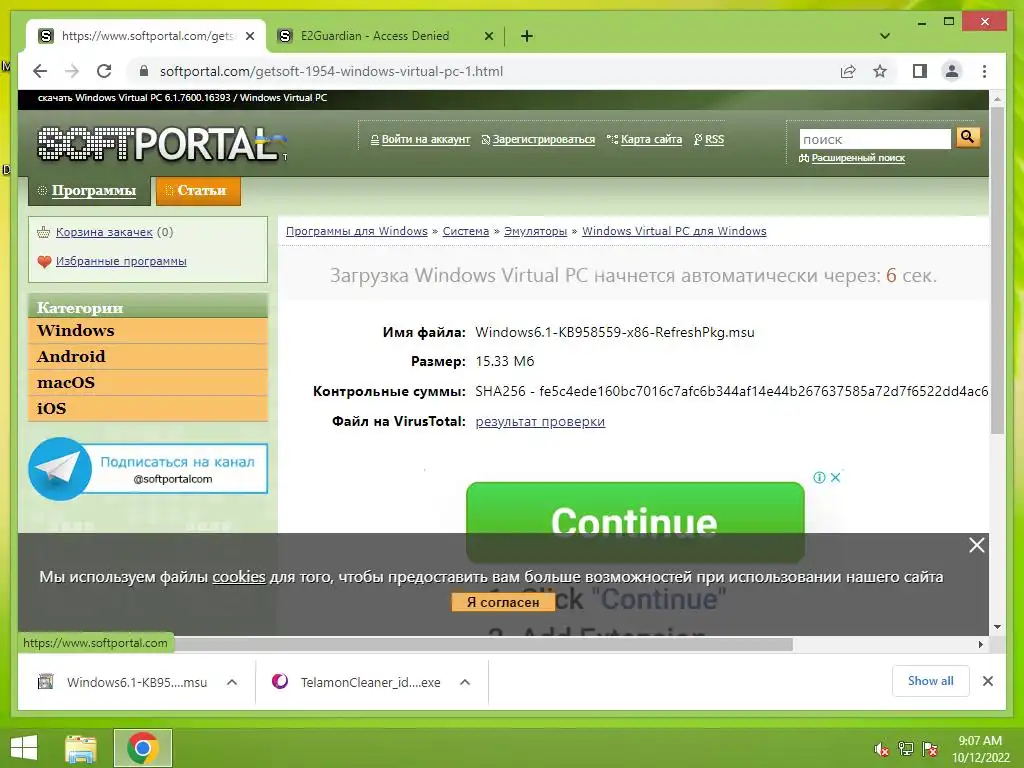This screenshot has width=1024, height=768.
Task: Reload the softportal page
Action: [x=104, y=71]
